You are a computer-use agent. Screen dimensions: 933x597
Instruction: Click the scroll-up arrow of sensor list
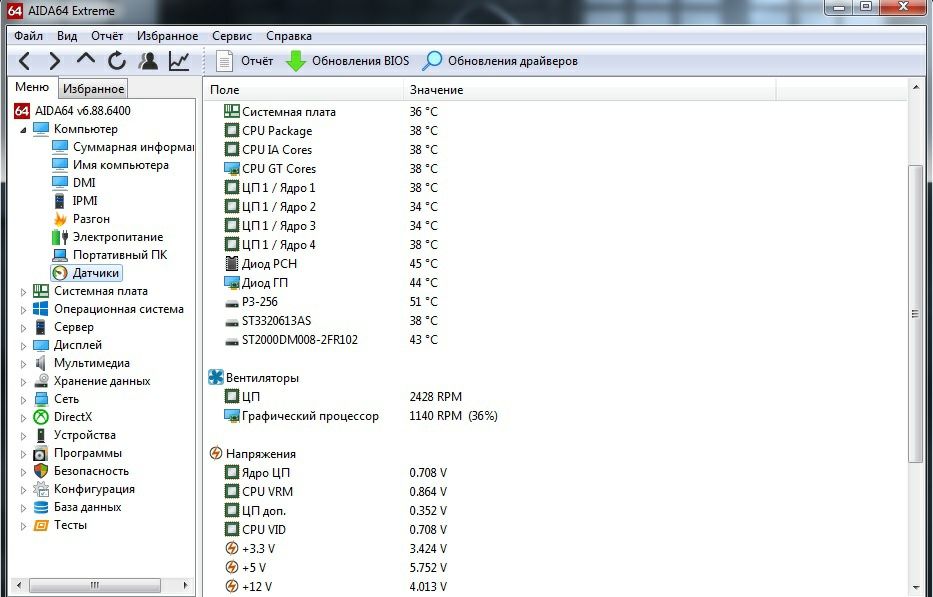pyautogui.click(x=915, y=88)
